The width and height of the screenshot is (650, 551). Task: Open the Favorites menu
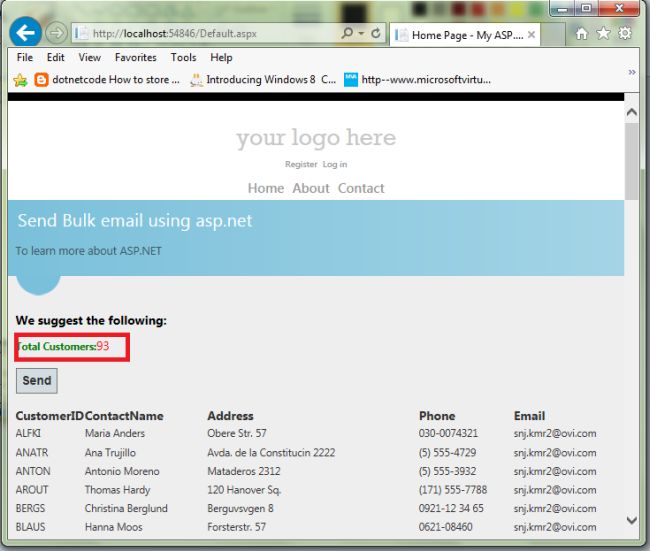[x=136, y=57]
